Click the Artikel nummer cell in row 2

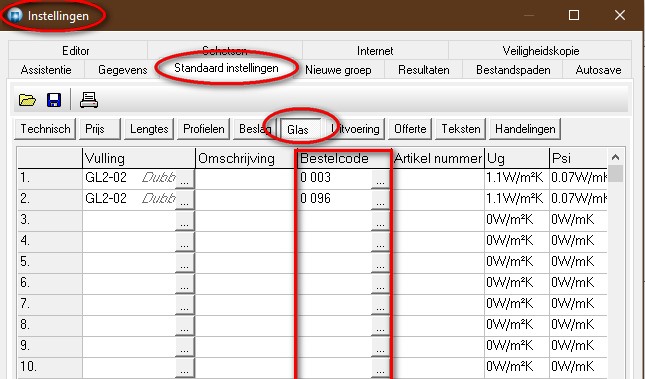click(x=439, y=200)
